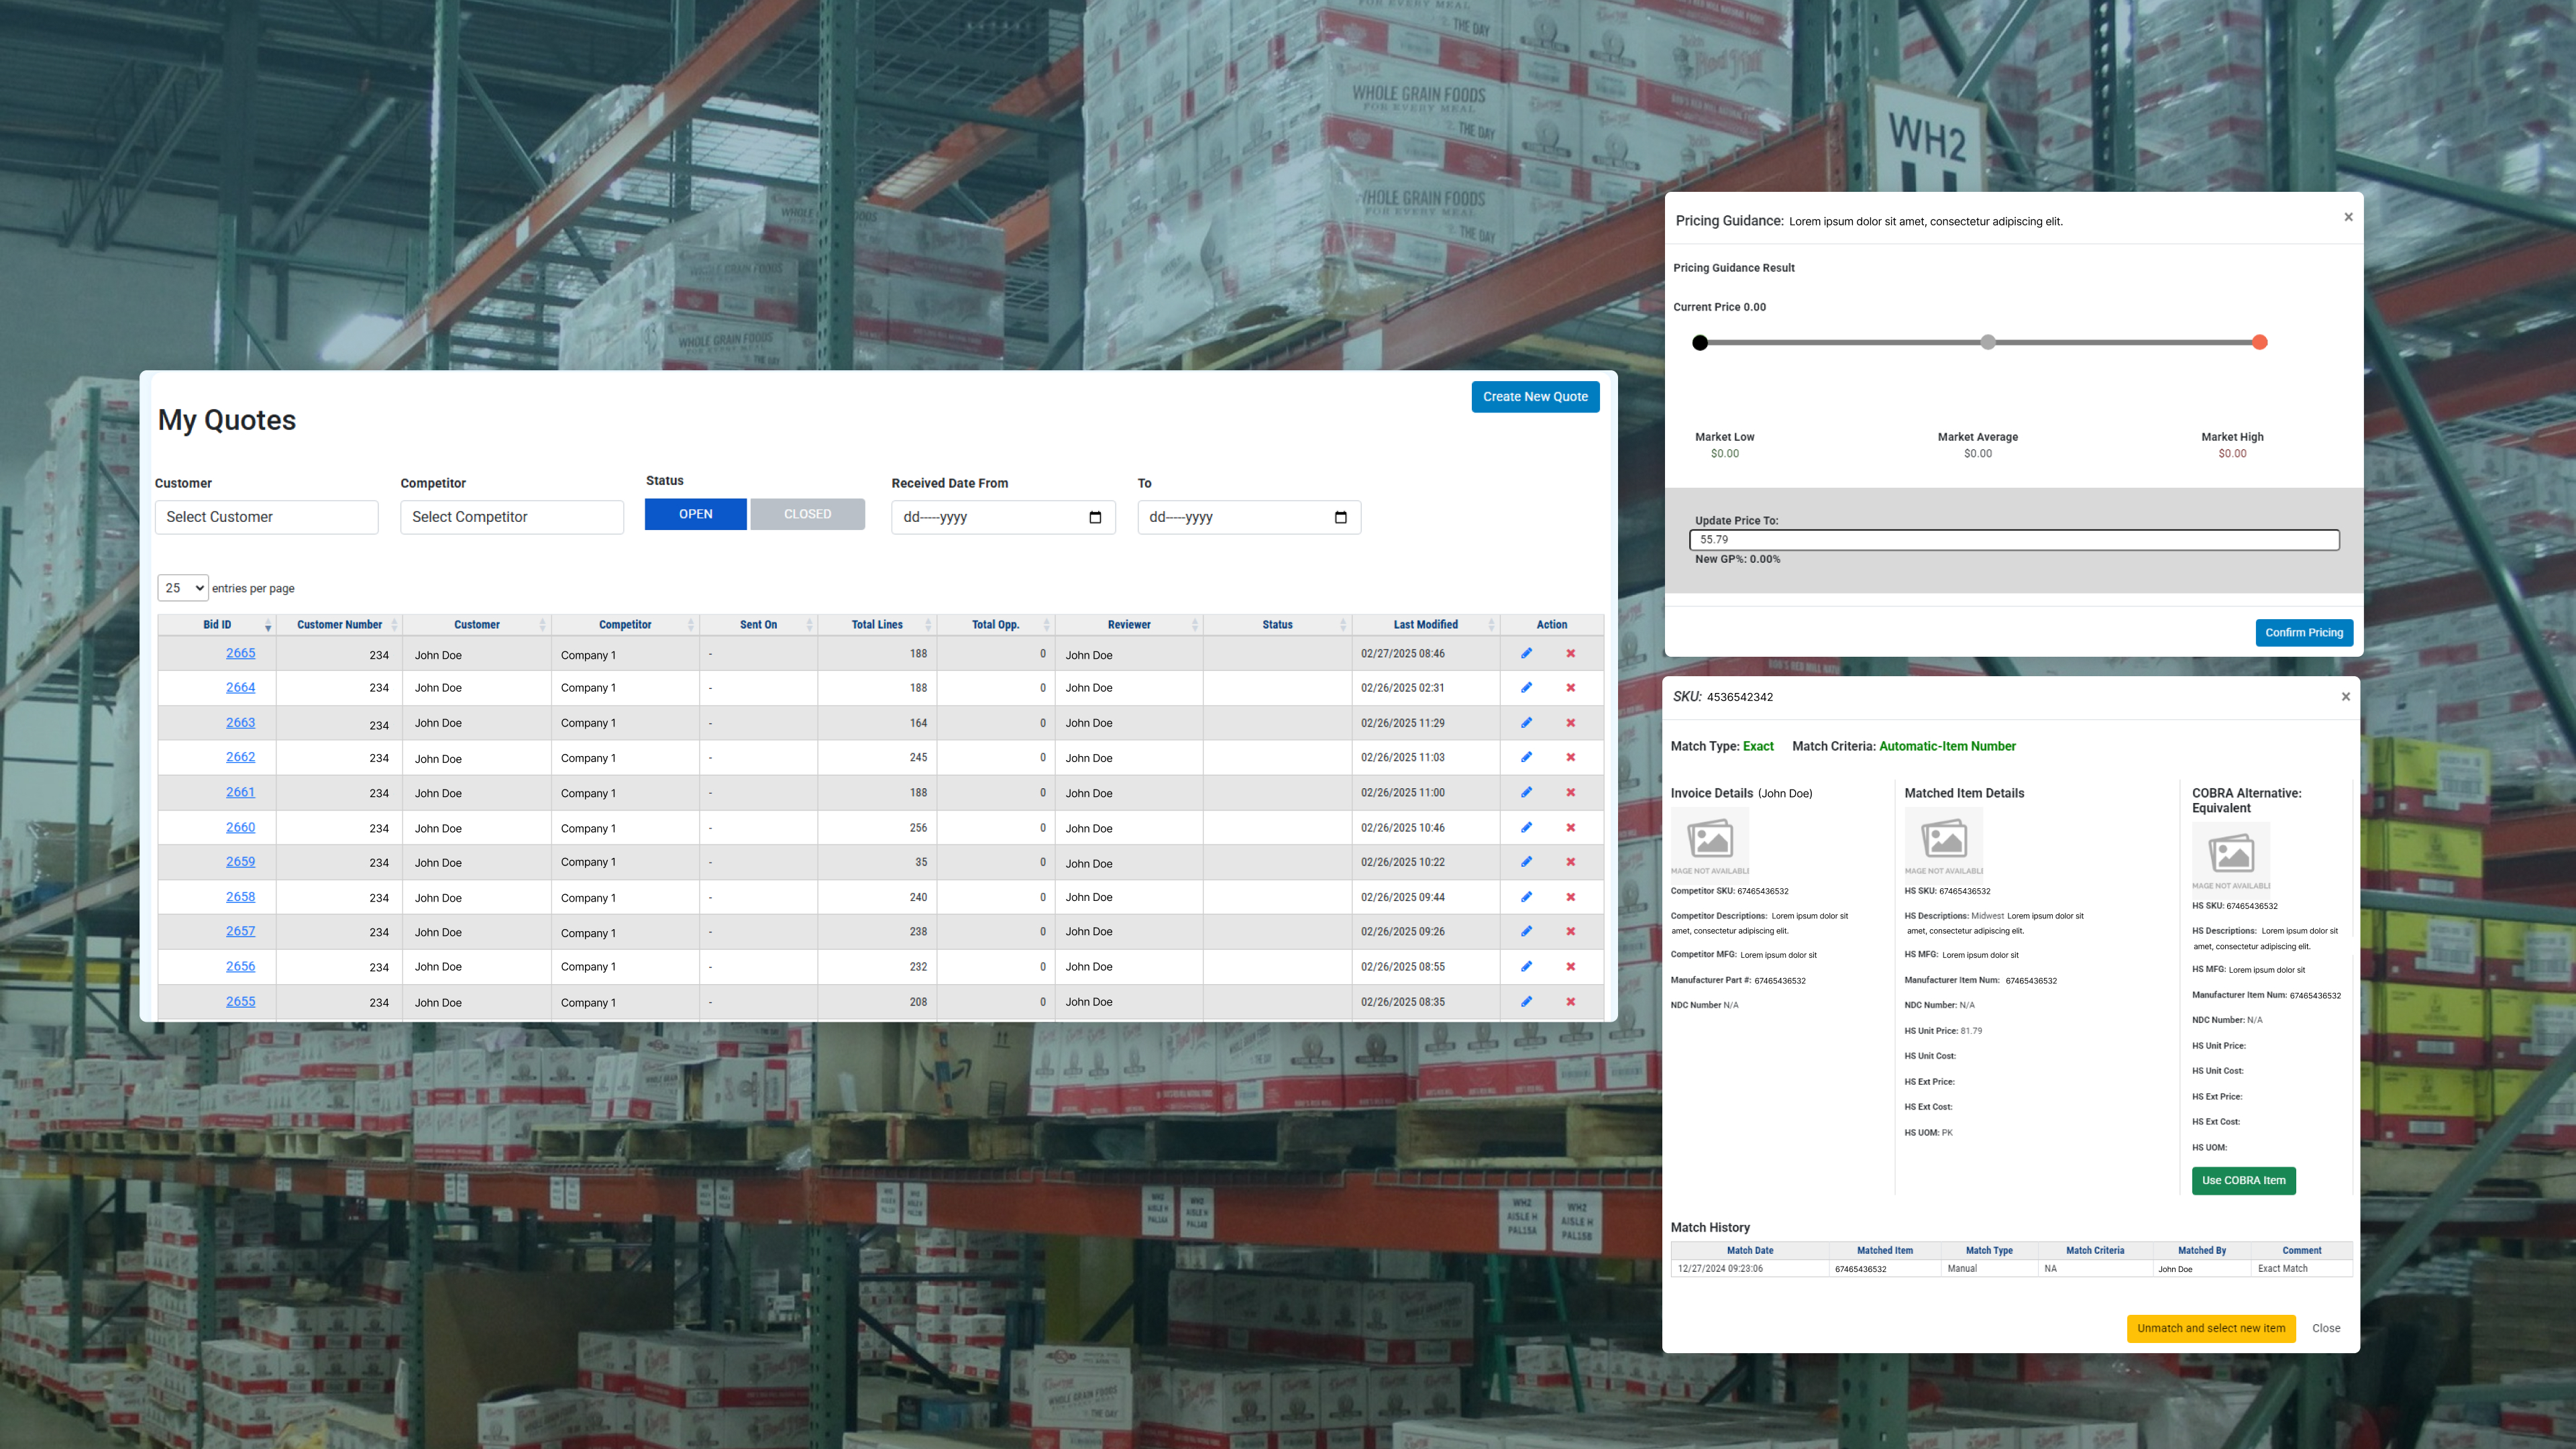Open the Select Competitor dropdown
This screenshot has height=1449, width=2576.
pyautogui.click(x=511, y=517)
